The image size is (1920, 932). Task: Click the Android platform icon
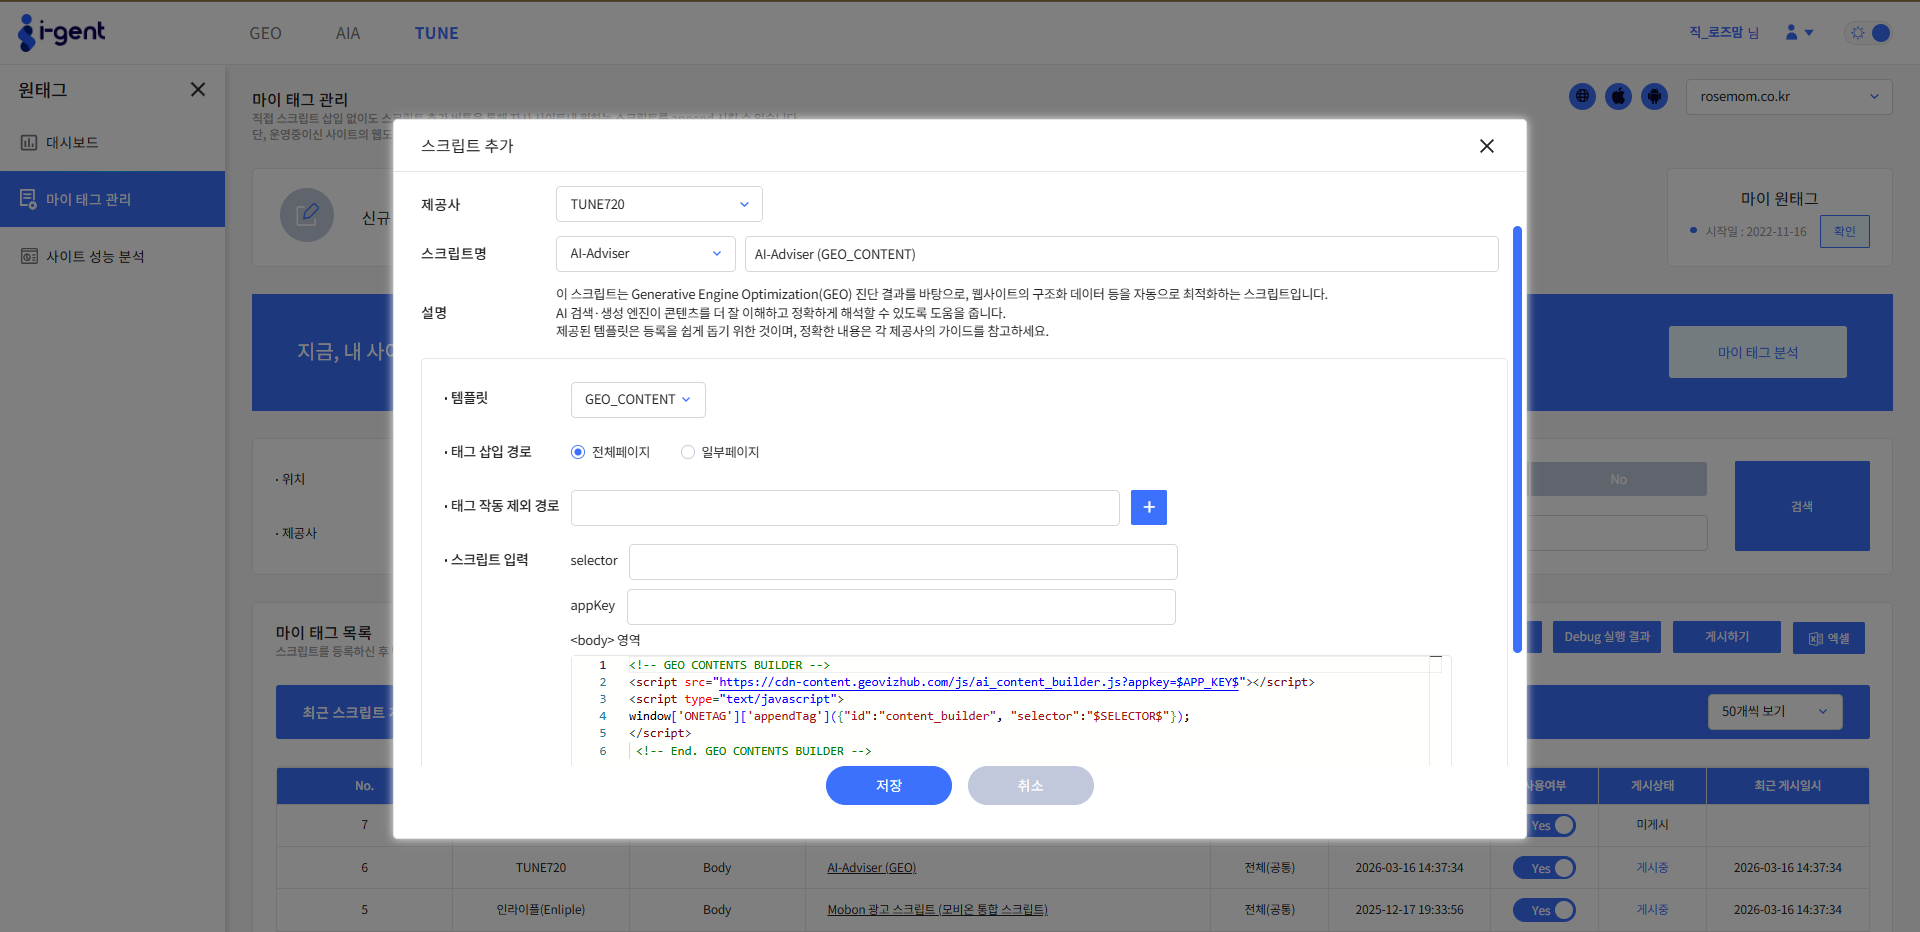tap(1654, 97)
